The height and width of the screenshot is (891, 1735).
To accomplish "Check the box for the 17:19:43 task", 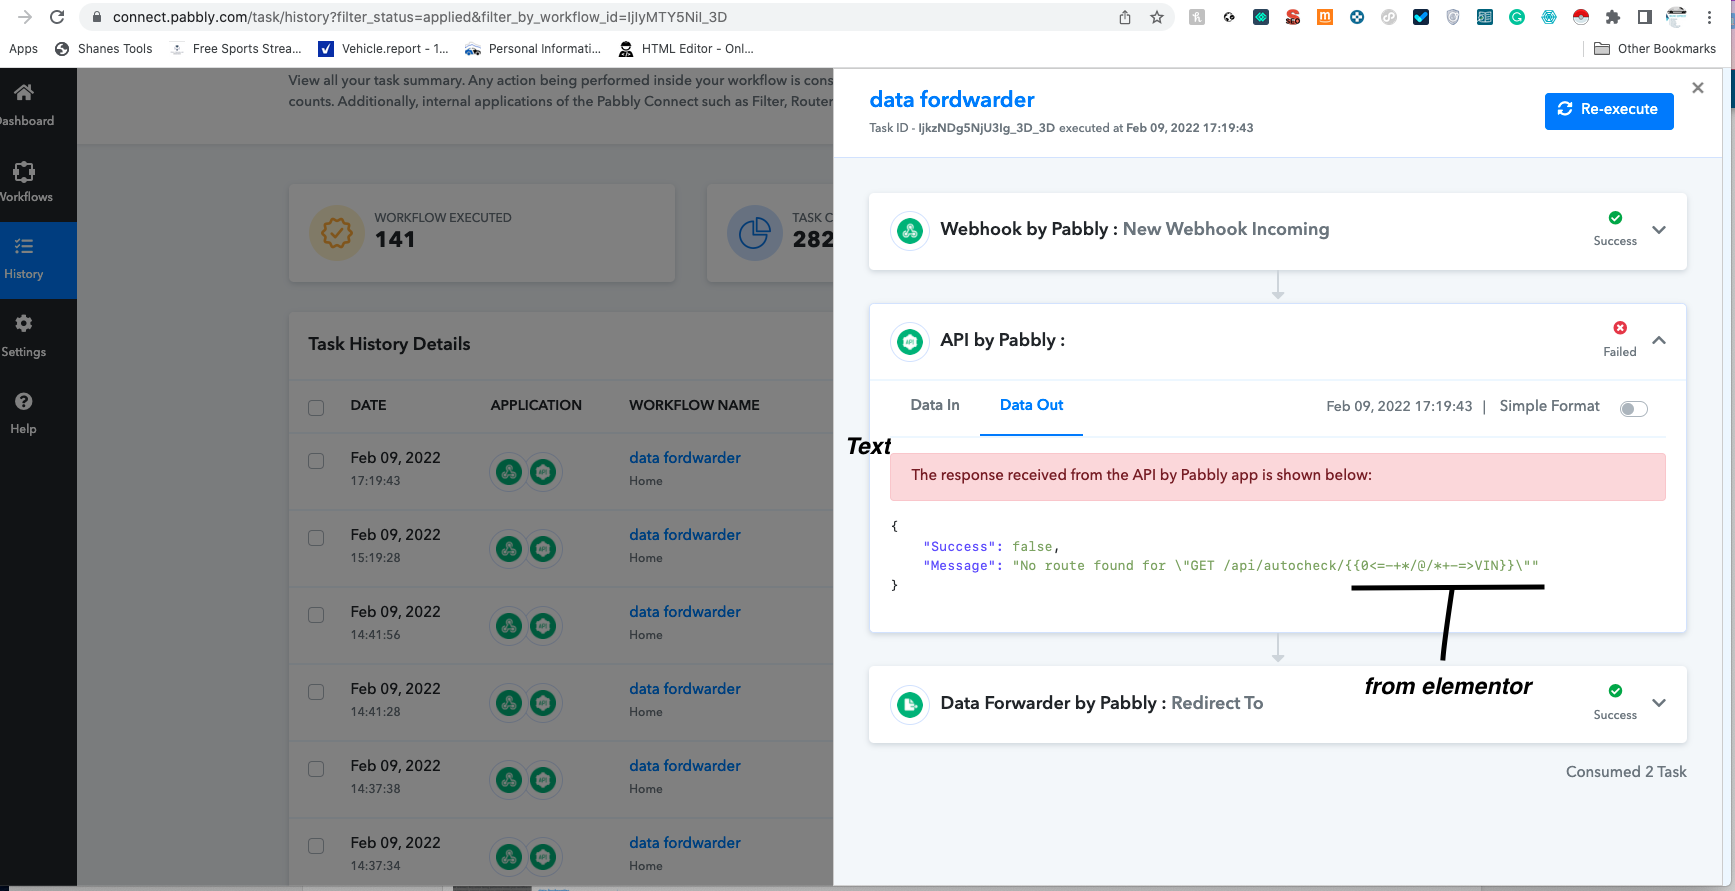I will [x=316, y=461].
